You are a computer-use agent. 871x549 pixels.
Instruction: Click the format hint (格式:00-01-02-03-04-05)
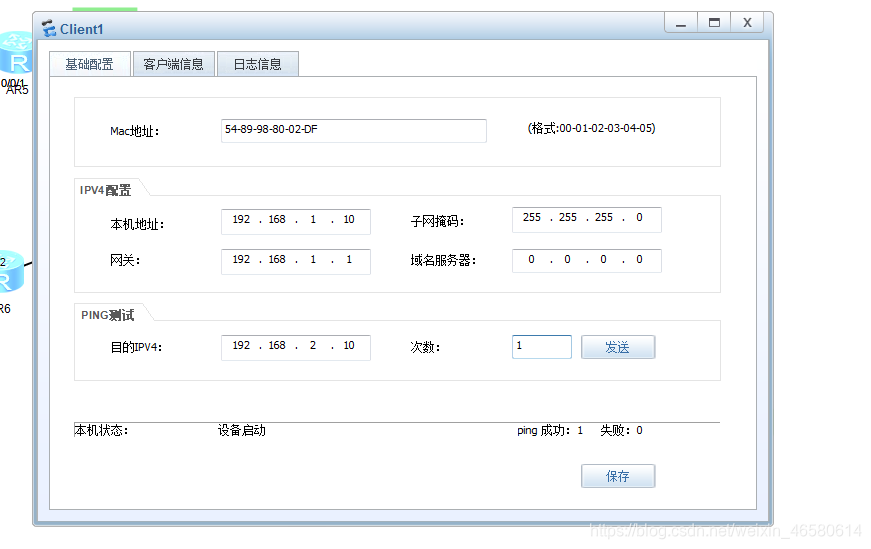[x=592, y=128]
